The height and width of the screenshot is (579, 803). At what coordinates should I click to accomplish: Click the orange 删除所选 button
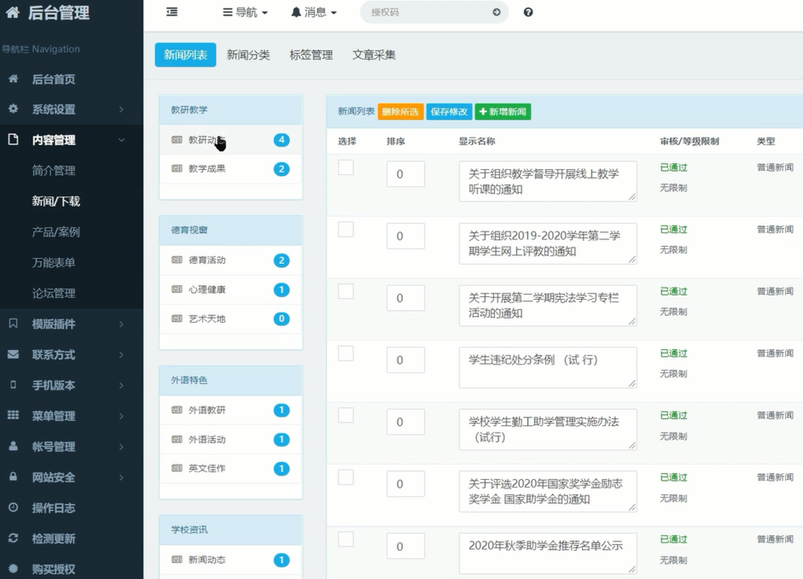tap(400, 112)
